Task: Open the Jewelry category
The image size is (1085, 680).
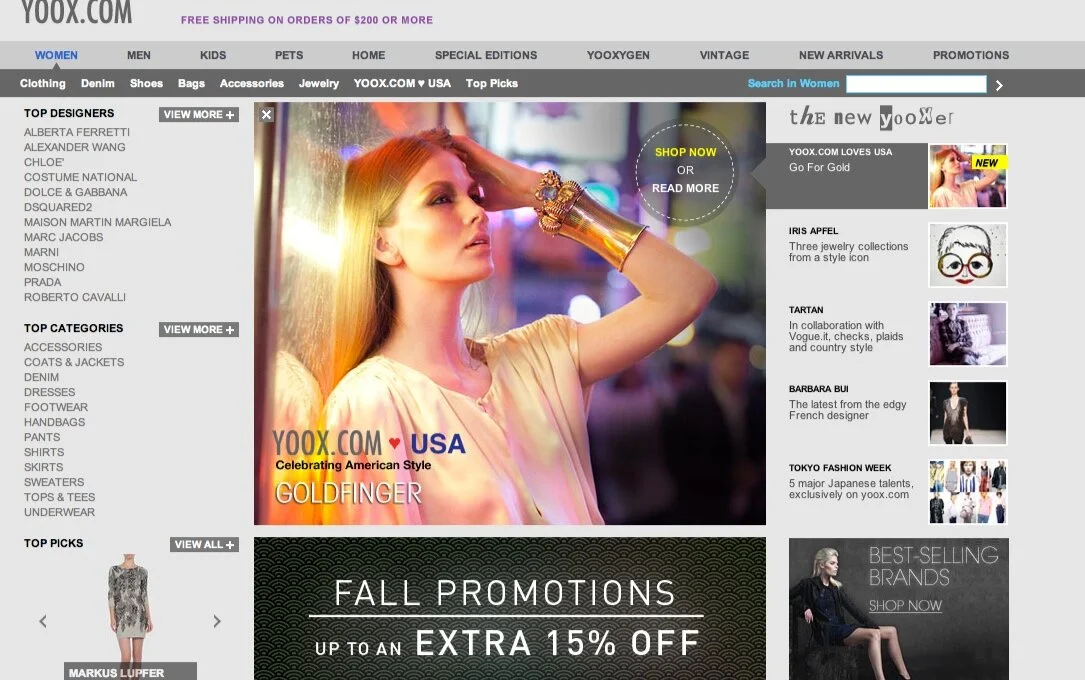Action: pos(318,84)
